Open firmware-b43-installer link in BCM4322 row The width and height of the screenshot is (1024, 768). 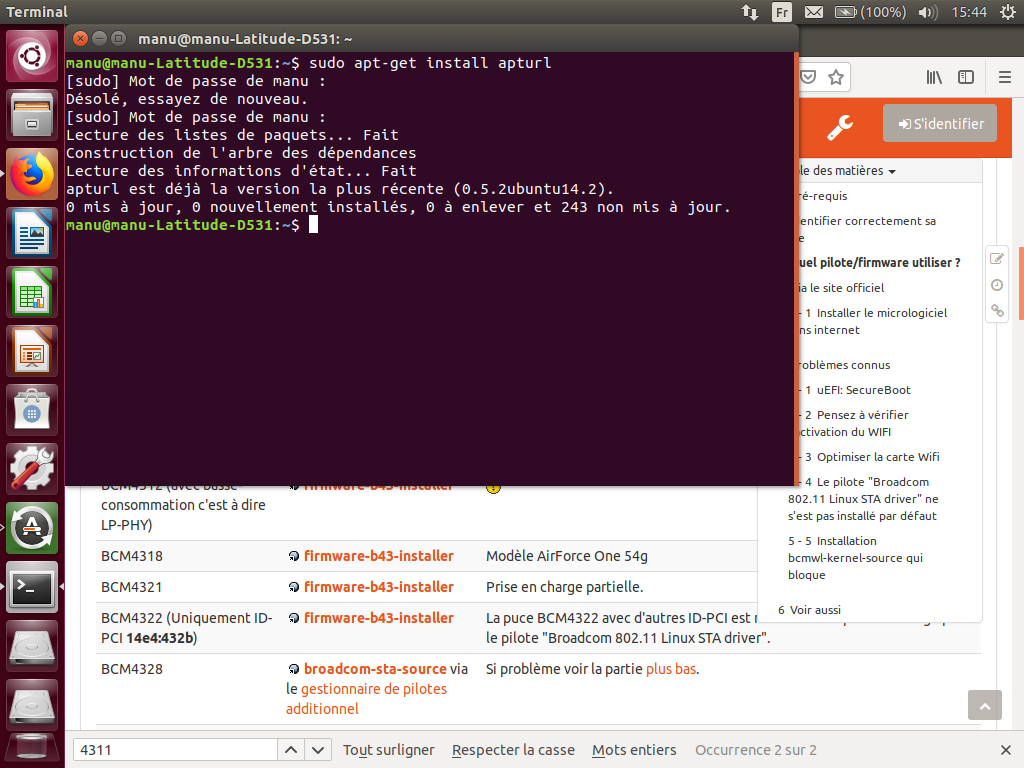378,617
